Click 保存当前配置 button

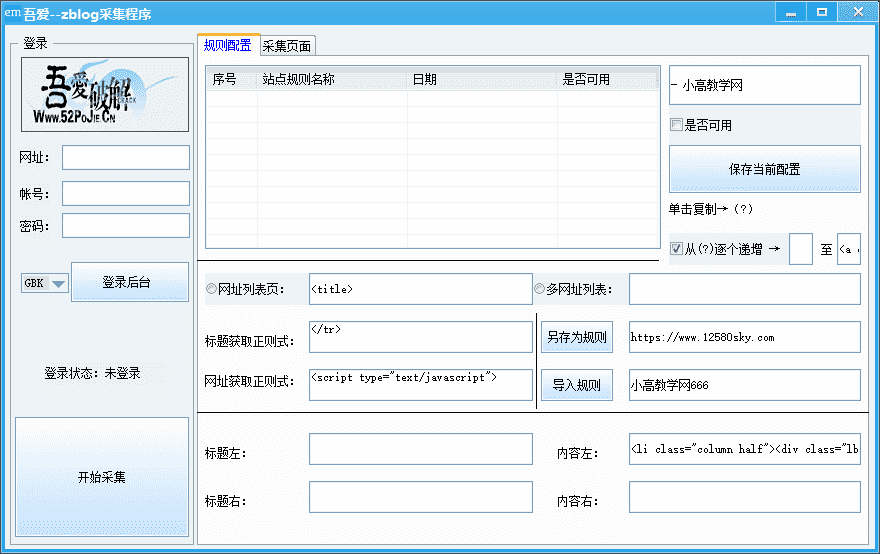tap(764, 169)
